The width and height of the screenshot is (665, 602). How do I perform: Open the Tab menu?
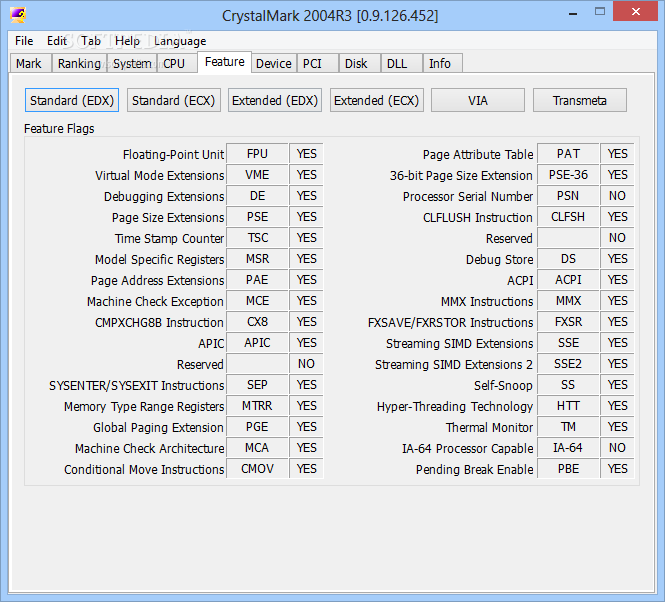point(91,41)
